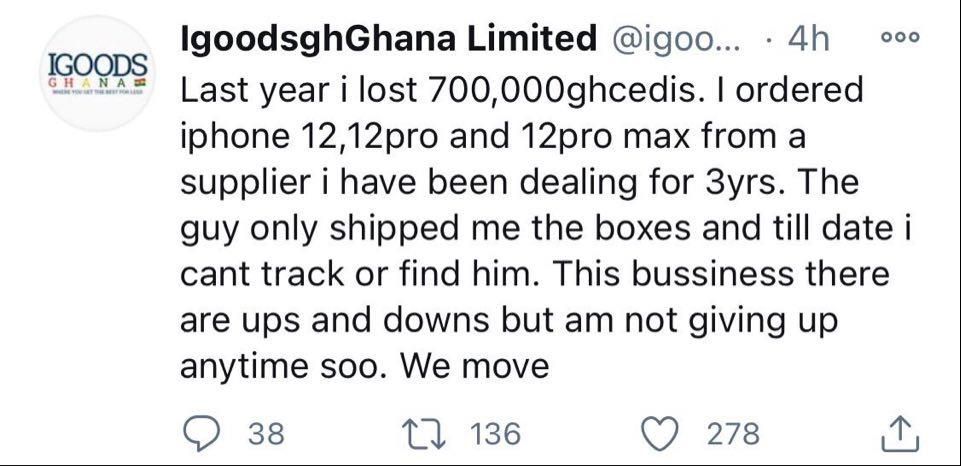The image size is (961, 466).
Task: Like the tweet with the heart icon
Action: 659,433
